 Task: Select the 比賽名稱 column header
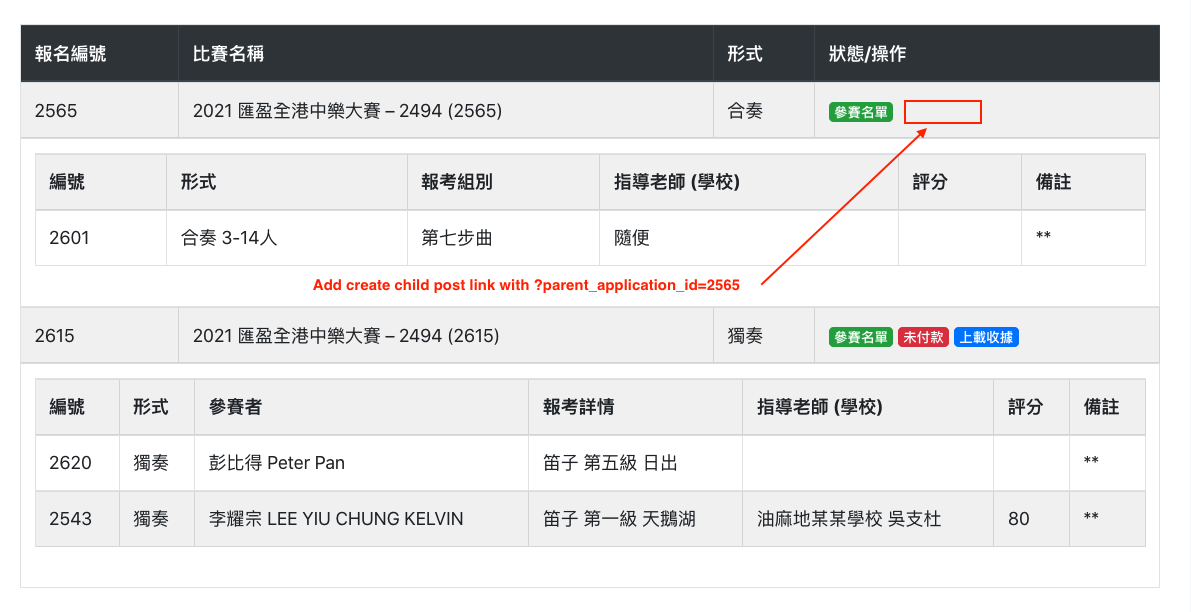tap(228, 54)
